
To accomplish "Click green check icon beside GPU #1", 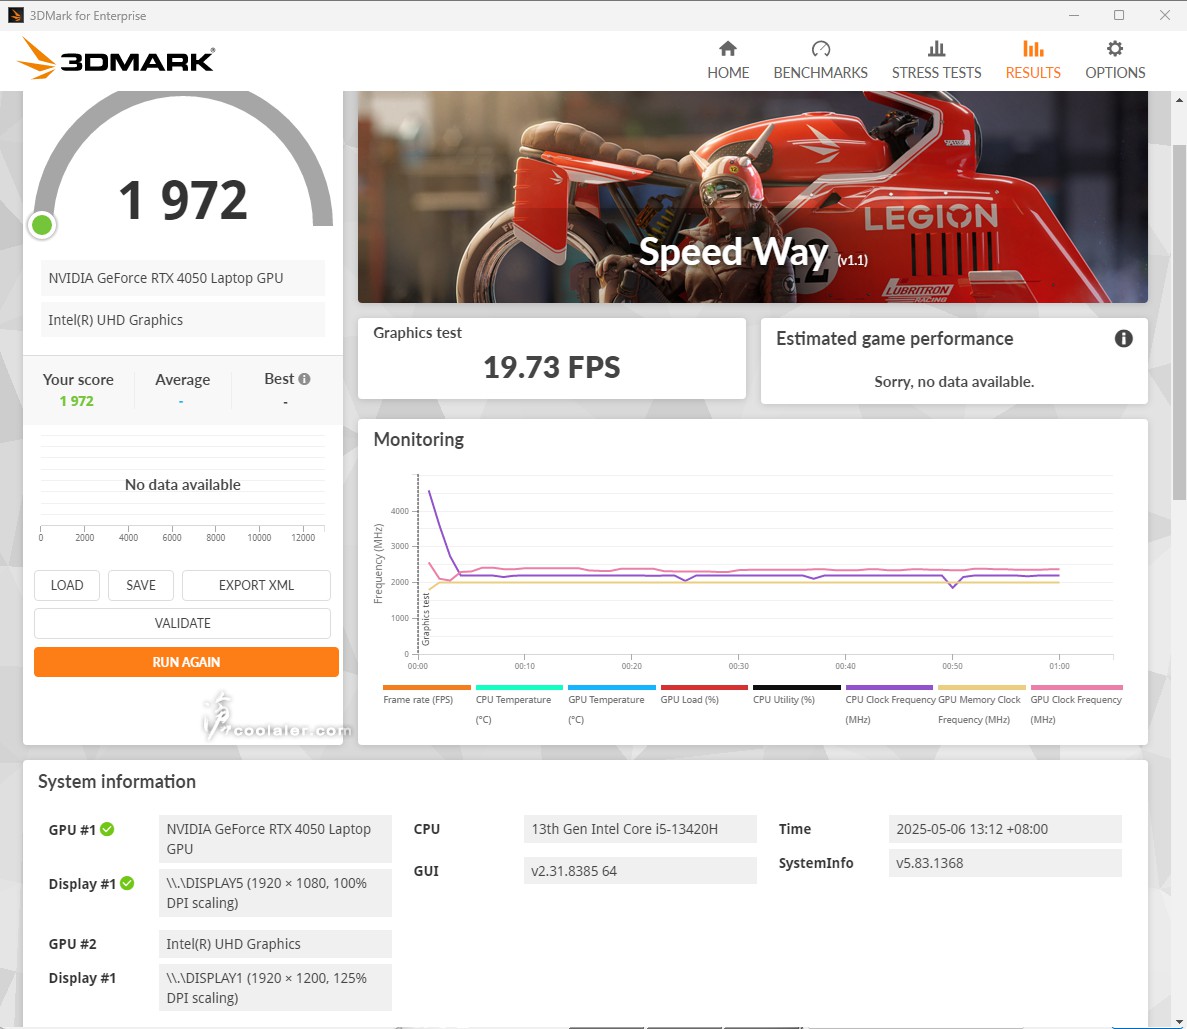I will [x=107, y=829].
